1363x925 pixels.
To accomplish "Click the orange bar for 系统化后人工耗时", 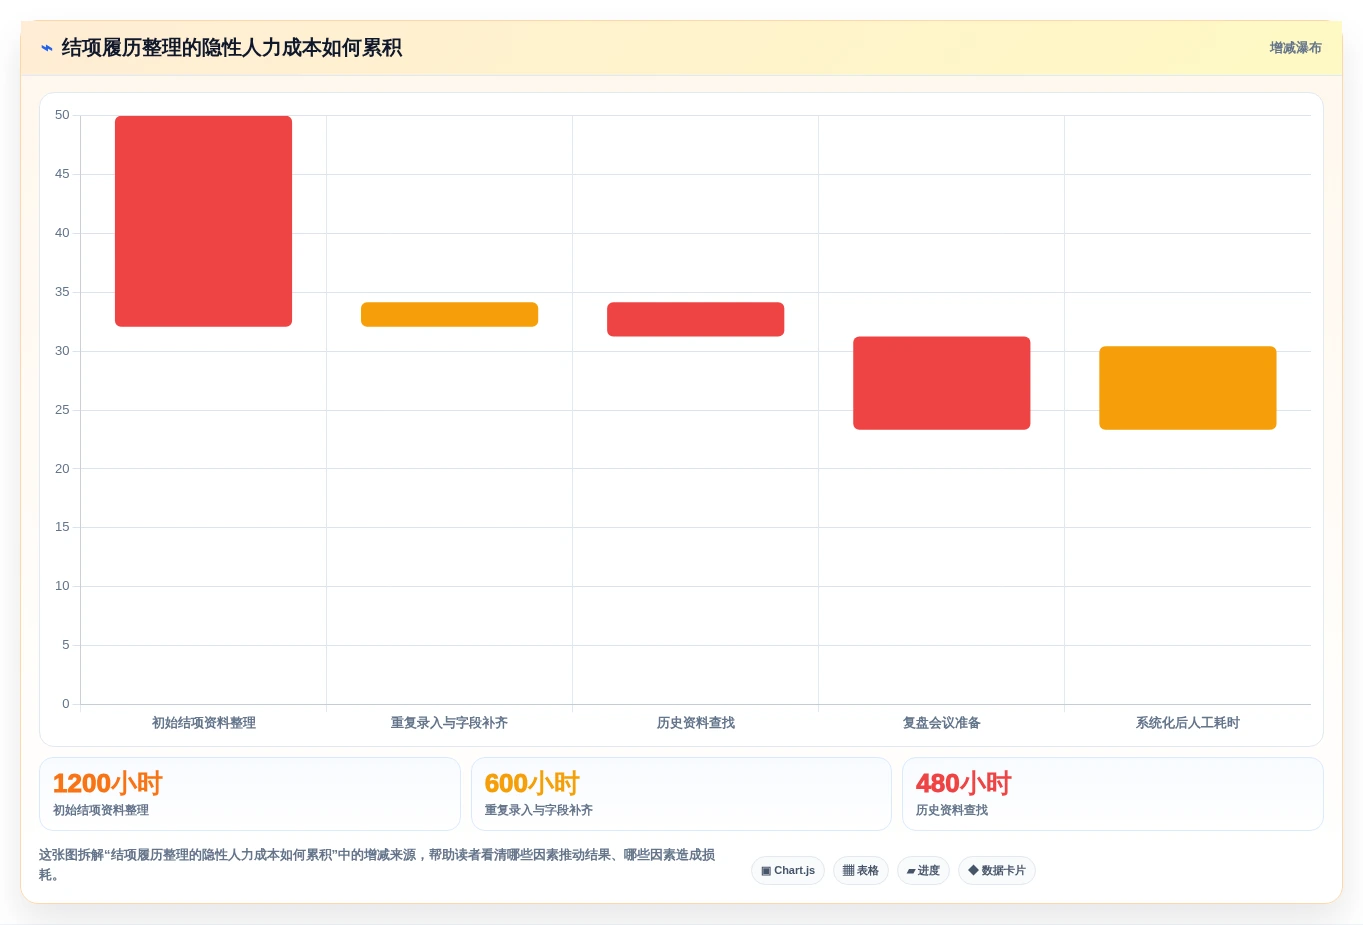I will [1187, 388].
